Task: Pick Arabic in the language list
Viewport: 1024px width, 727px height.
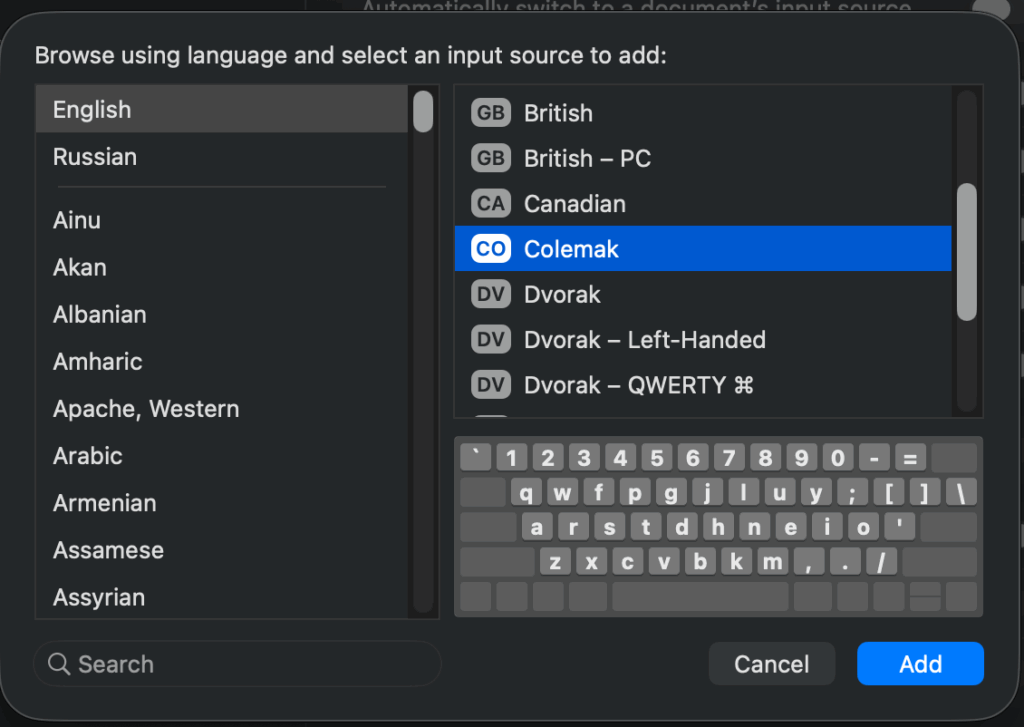Action: 88,456
